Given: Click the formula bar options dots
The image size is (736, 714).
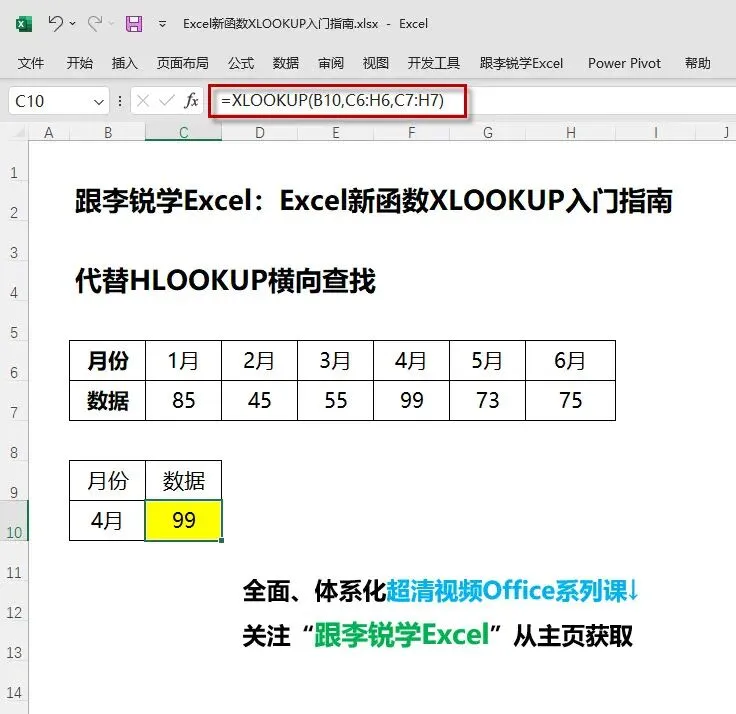Looking at the screenshot, I should 120,101.
